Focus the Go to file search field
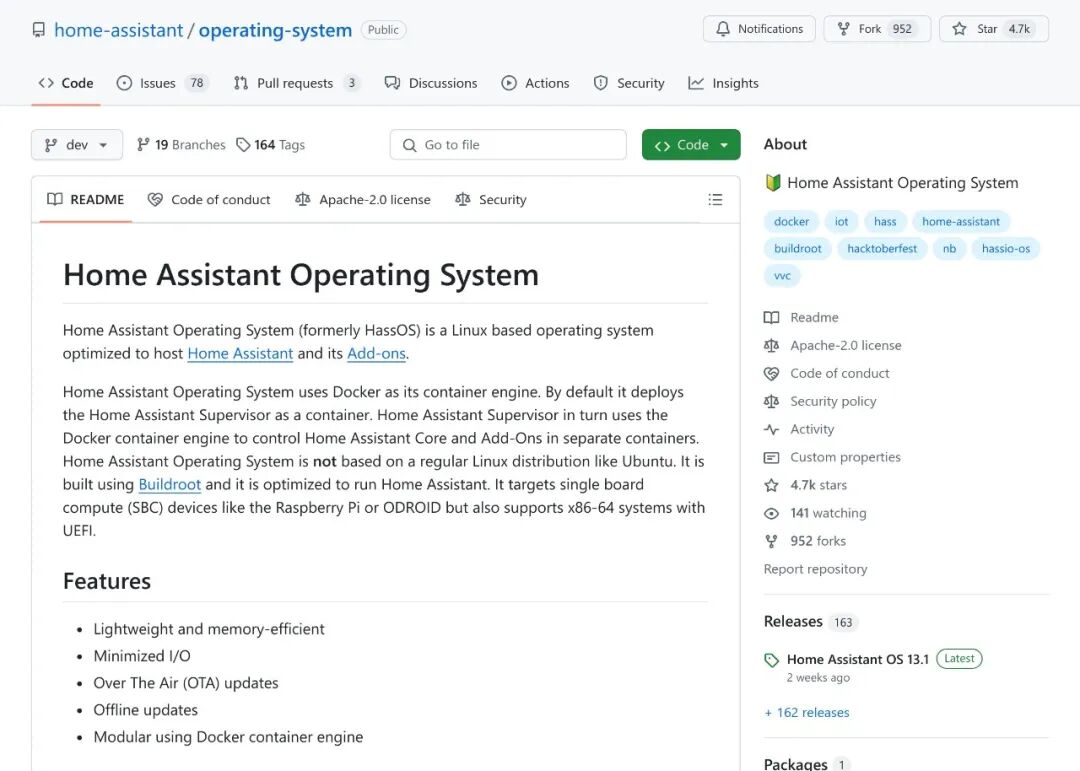Screen dimensions: 1080x771 [x=508, y=145]
